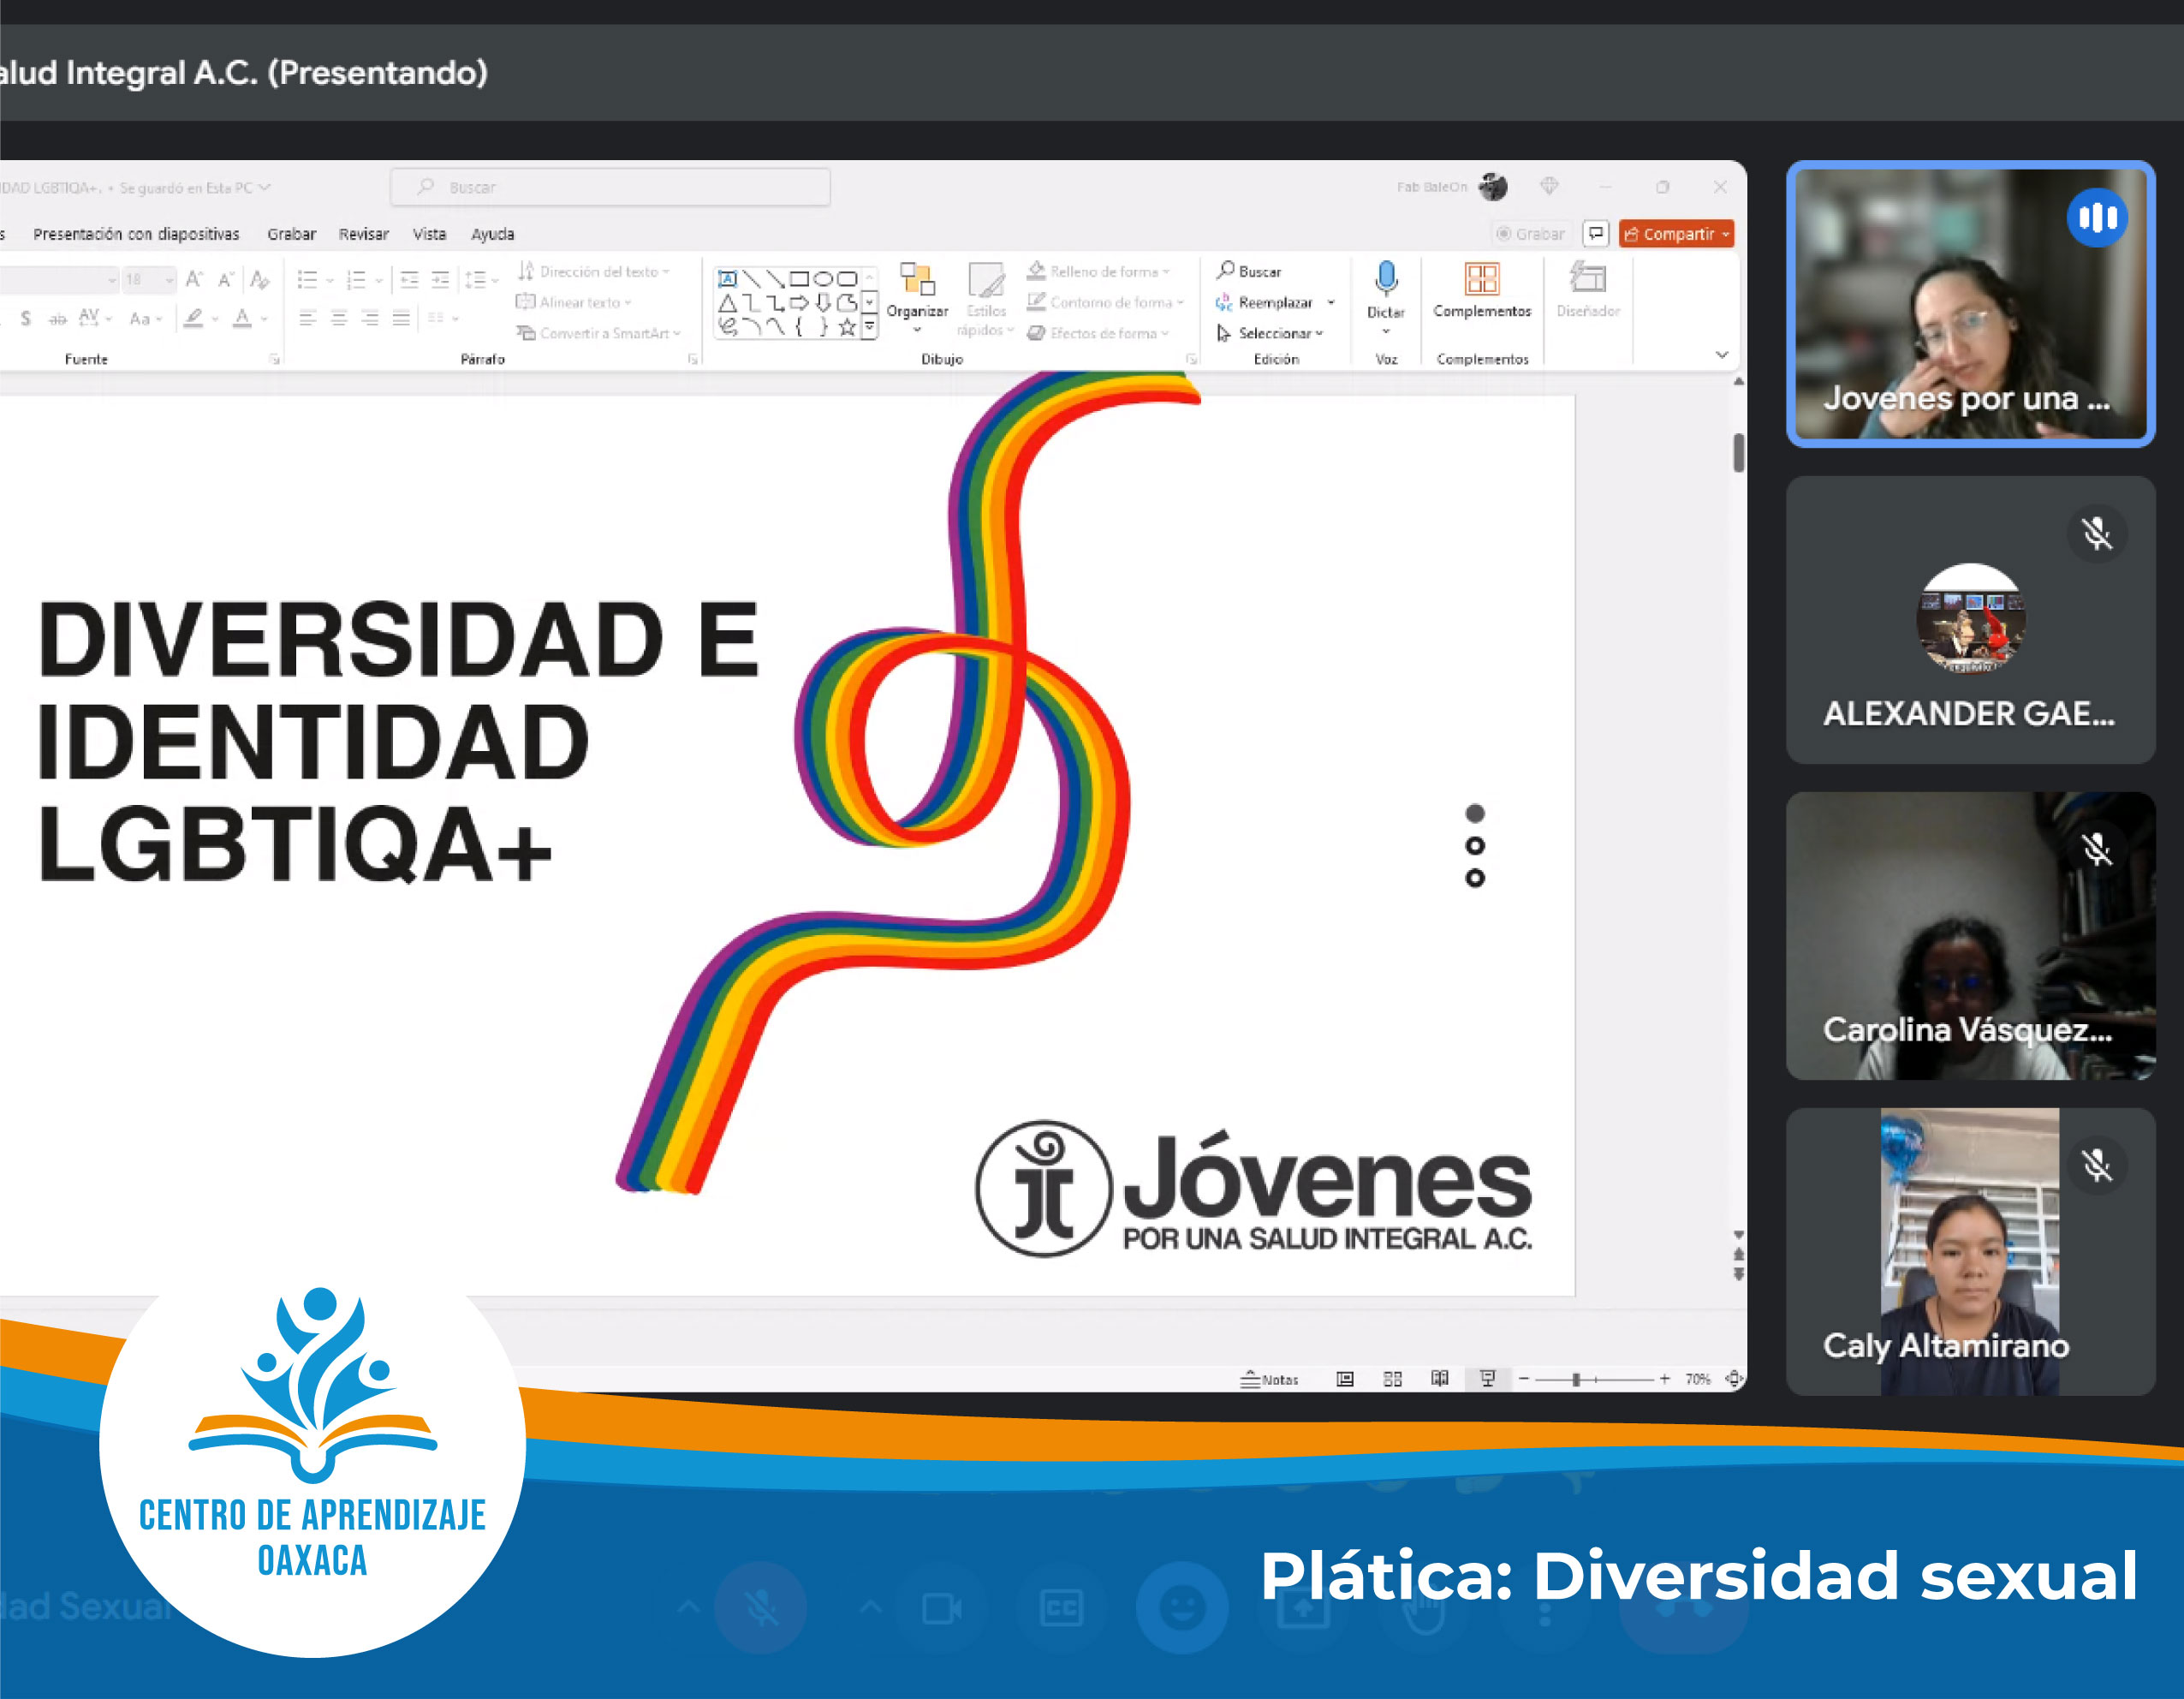2184x1699 pixels.
Task: Open the Revisar ribbon tab
Action: point(363,234)
